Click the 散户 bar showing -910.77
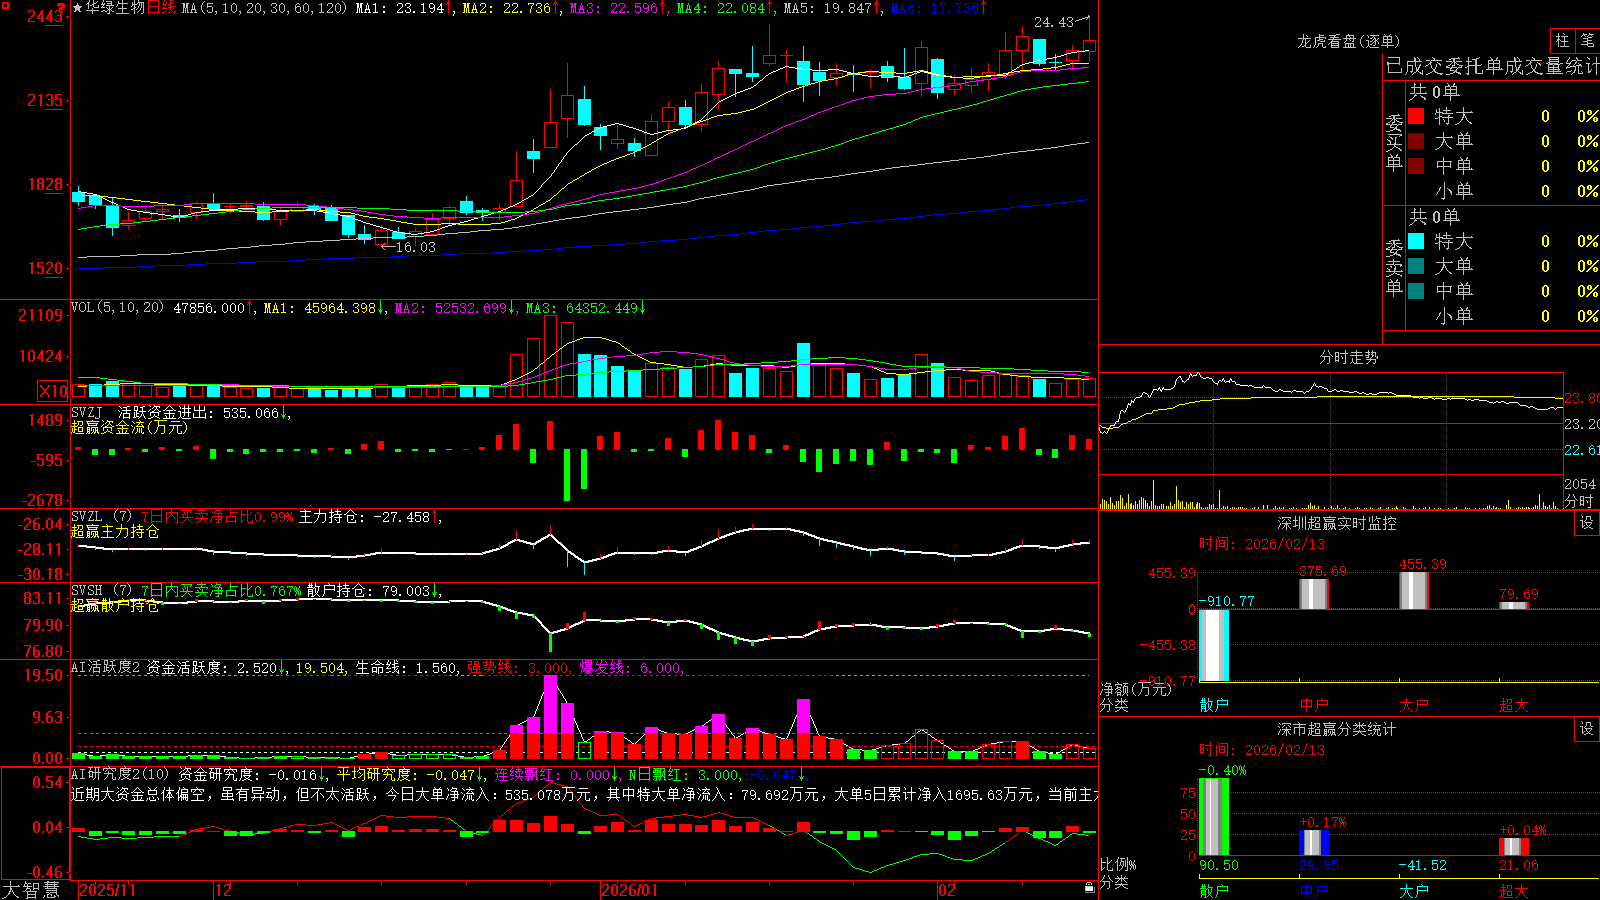 tap(1213, 646)
